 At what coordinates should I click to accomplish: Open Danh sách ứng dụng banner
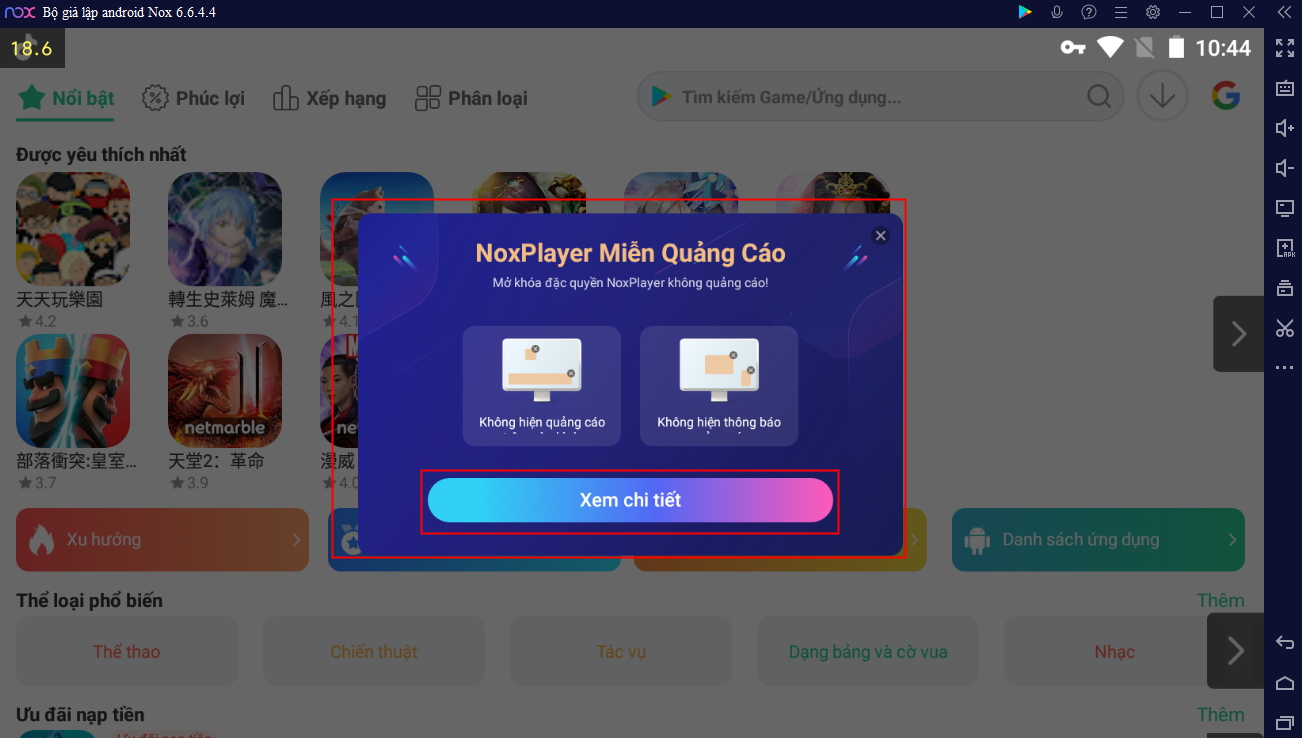(x=1098, y=540)
